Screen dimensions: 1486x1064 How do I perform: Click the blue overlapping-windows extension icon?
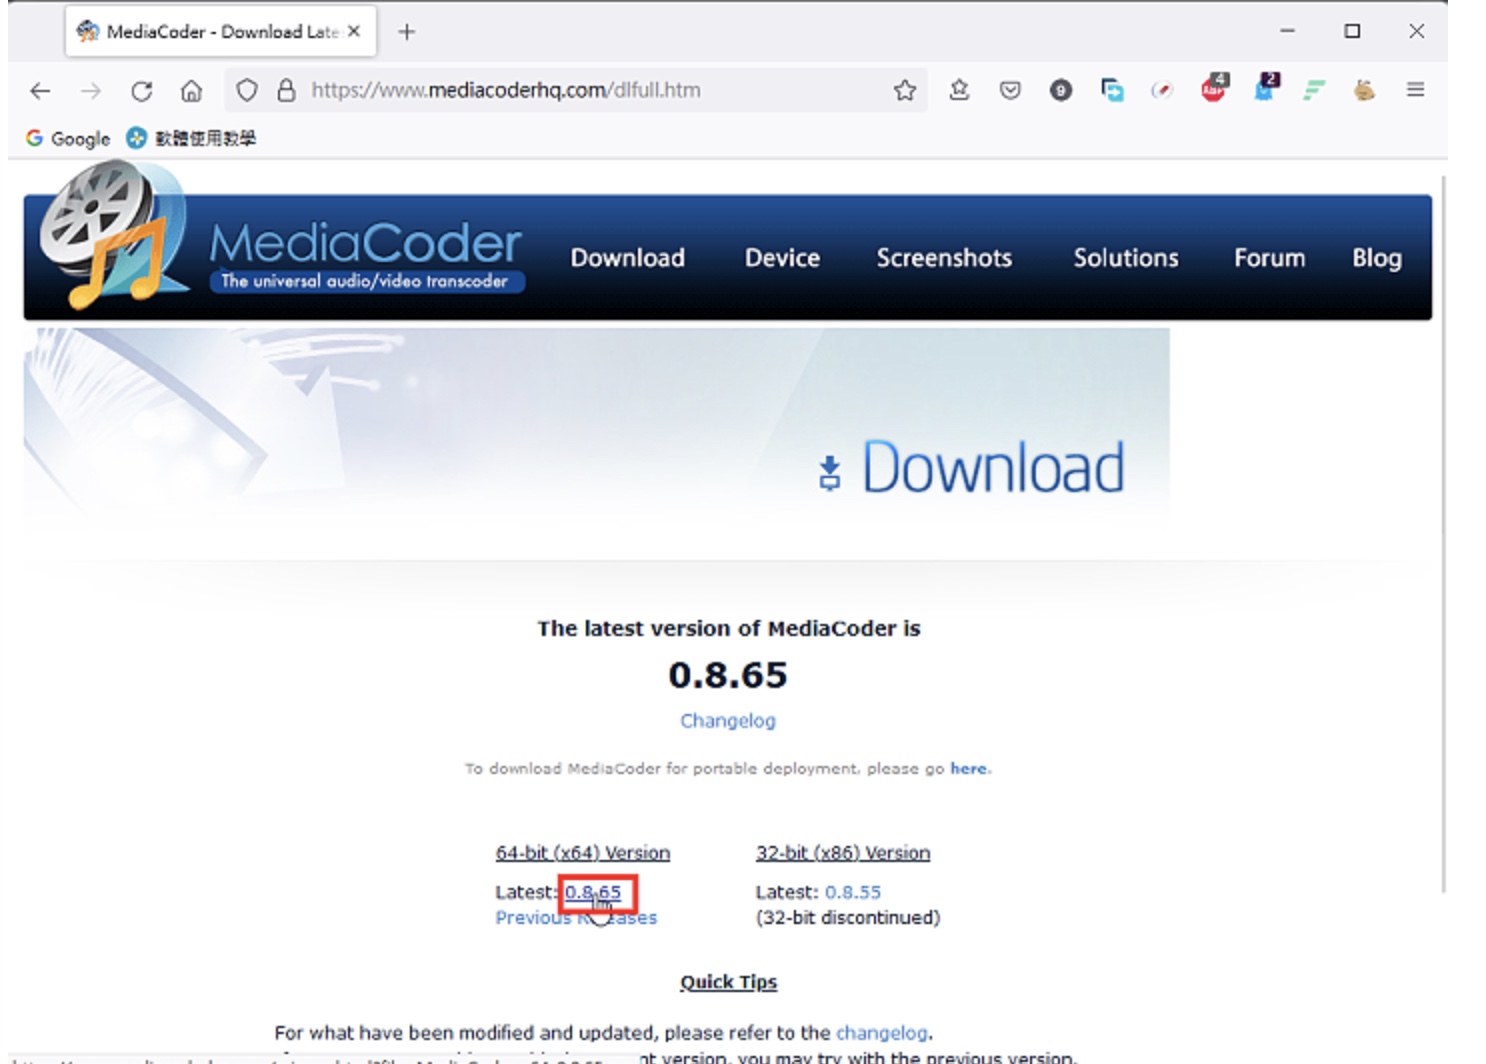pos(1112,90)
